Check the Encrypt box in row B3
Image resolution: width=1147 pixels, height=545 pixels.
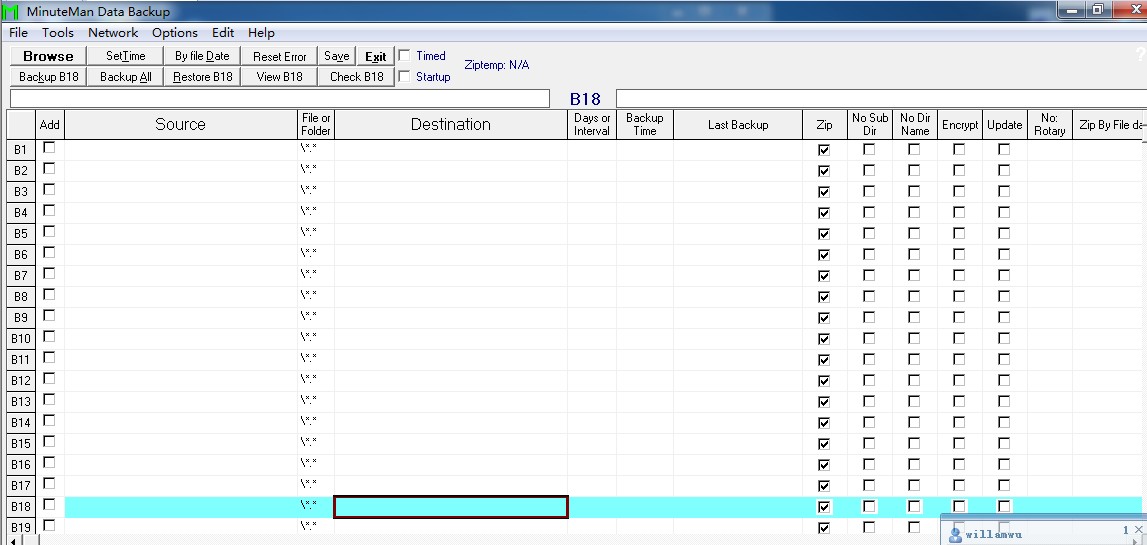[x=959, y=192]
